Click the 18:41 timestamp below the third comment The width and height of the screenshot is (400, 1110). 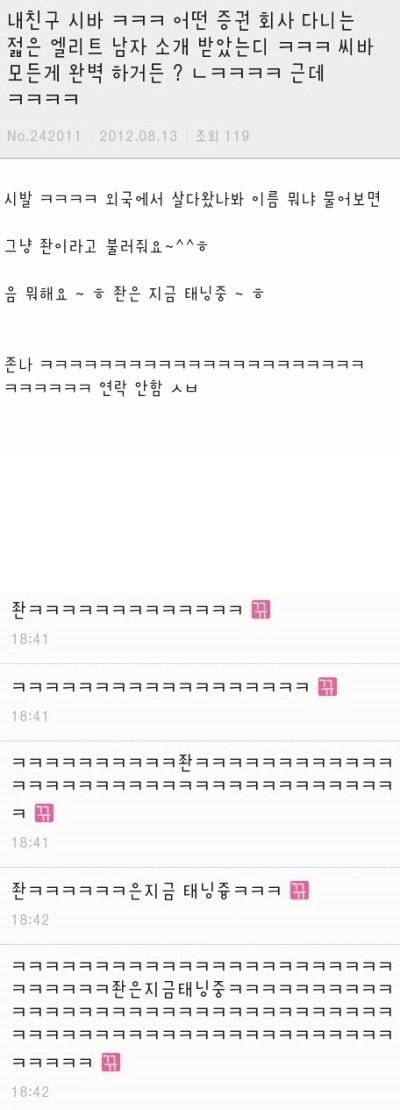coord(30,842)
